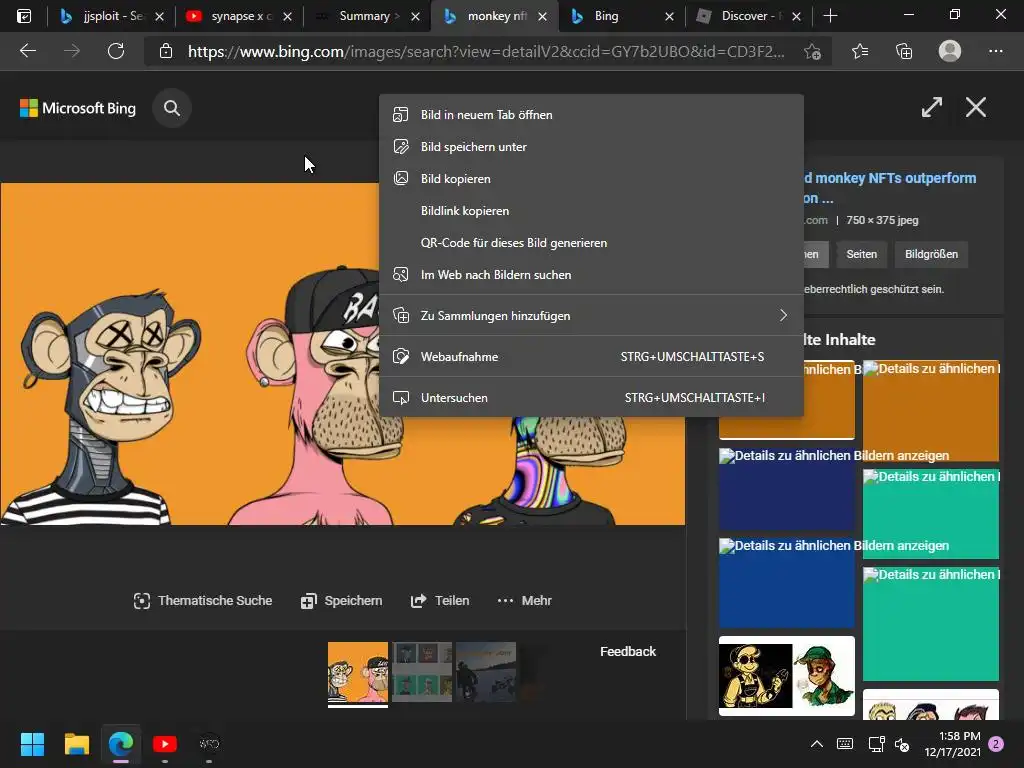
Task: Select the third dark thumbnail
Action: (x=486, y=672)
